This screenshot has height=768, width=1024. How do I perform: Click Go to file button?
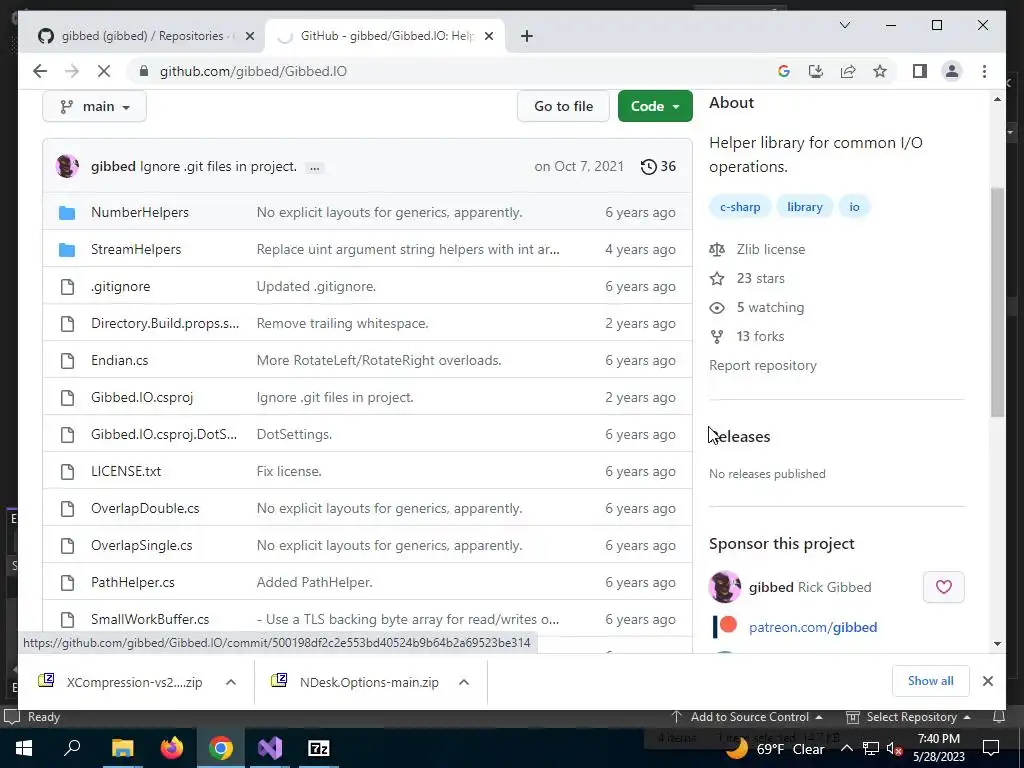tap(563, 106)
